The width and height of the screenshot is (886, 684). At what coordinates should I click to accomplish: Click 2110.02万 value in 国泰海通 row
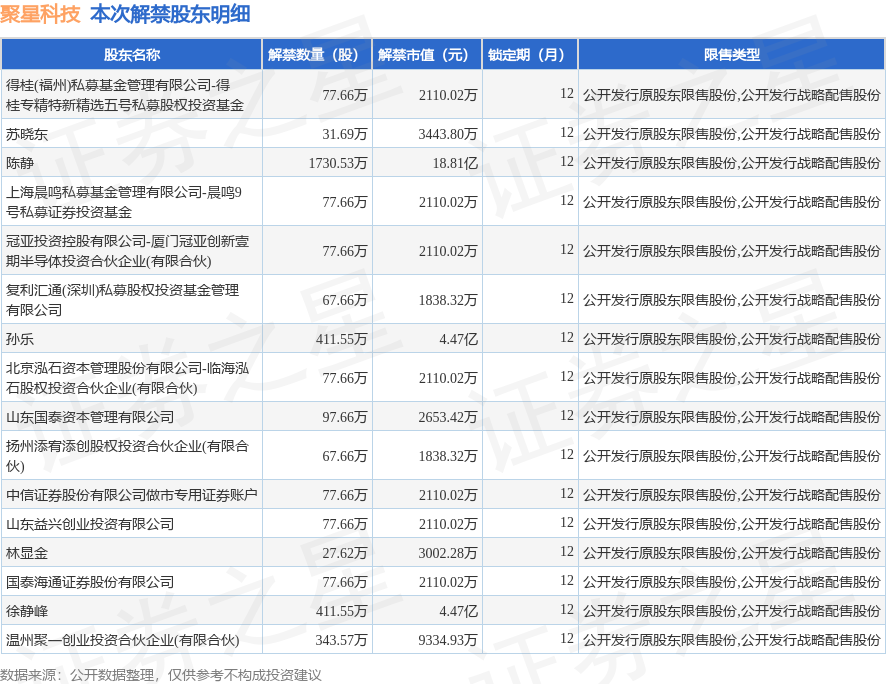pos(448,582)
